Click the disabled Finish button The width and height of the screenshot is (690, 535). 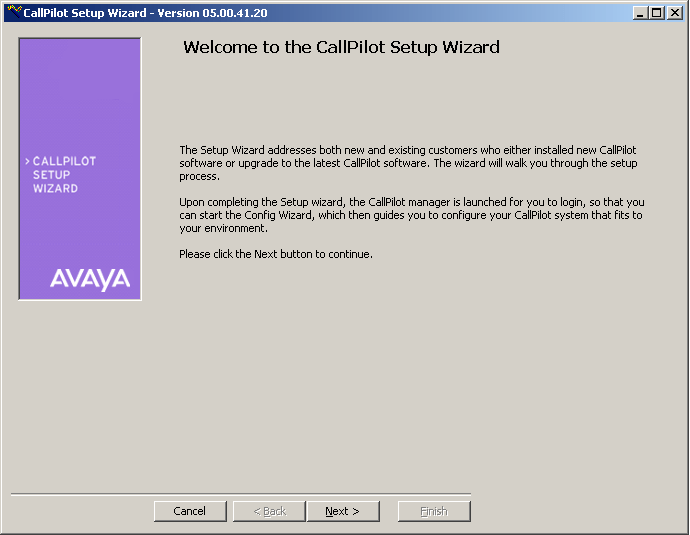pos(434,511)
